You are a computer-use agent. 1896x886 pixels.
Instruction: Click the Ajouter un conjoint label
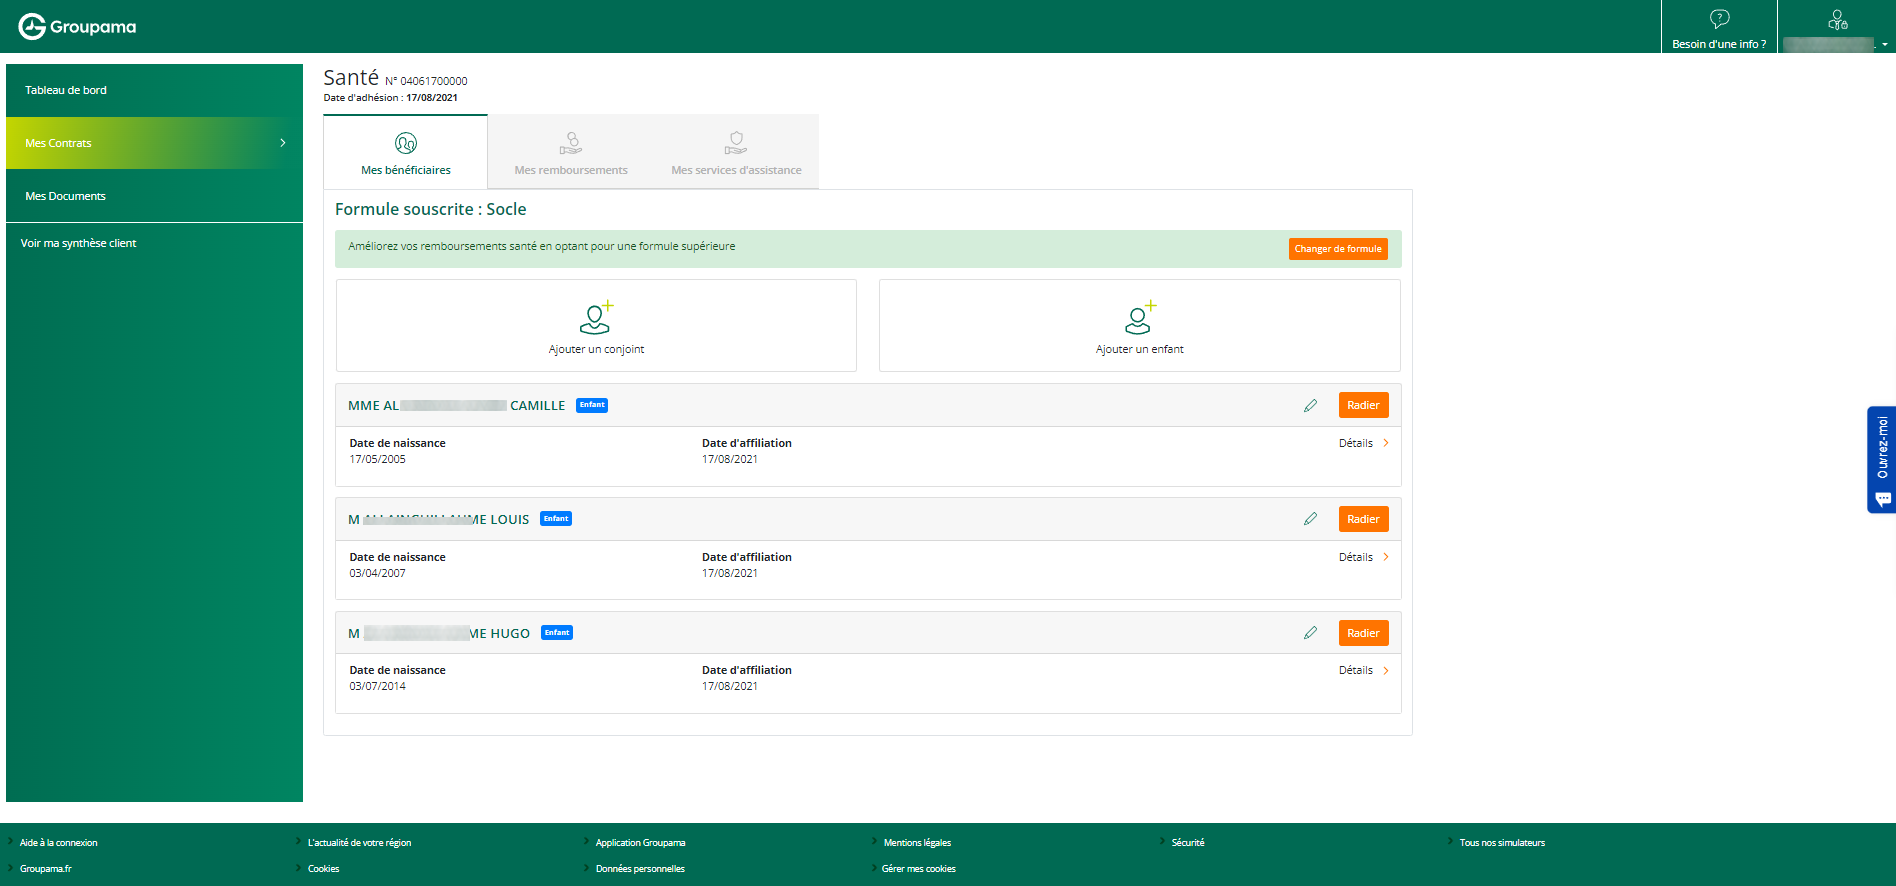click(596, 349)
